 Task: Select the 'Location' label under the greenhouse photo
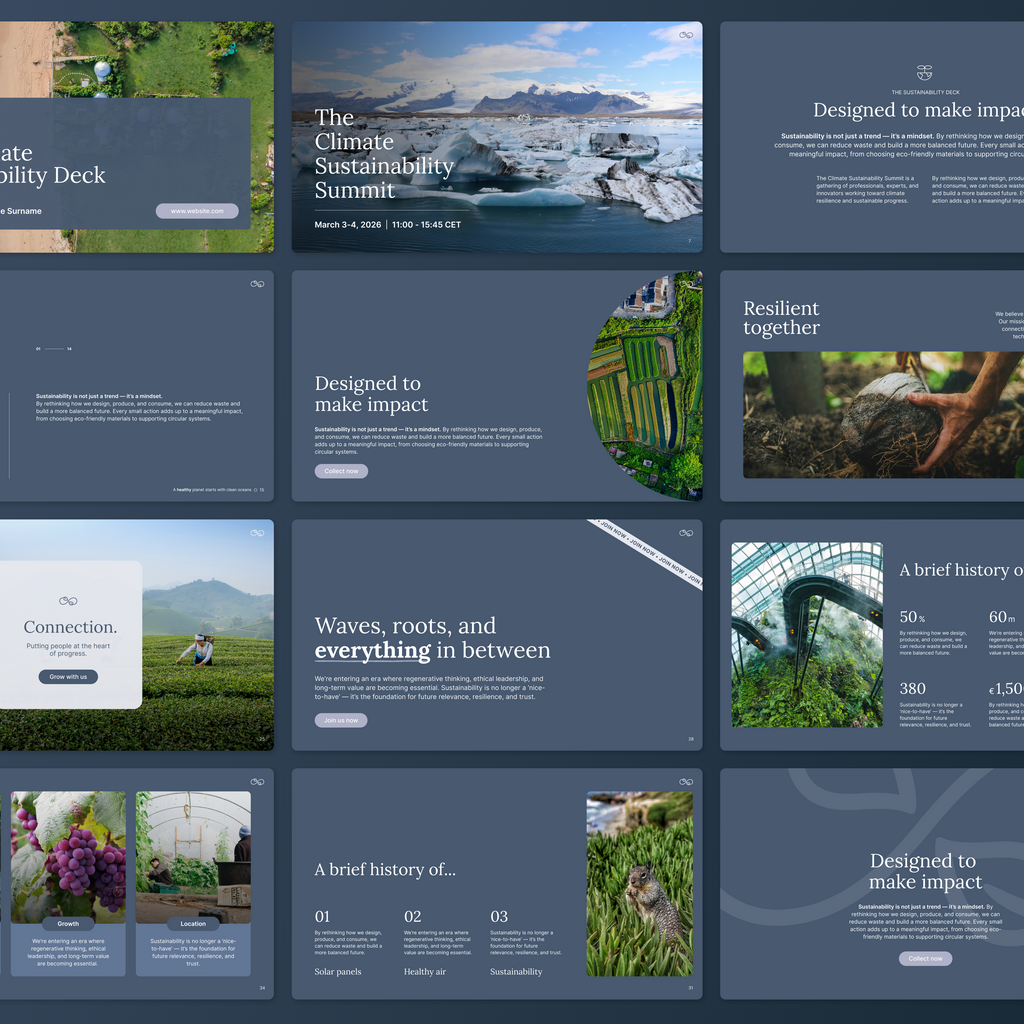pyautogui.click(x=193, y=924)
